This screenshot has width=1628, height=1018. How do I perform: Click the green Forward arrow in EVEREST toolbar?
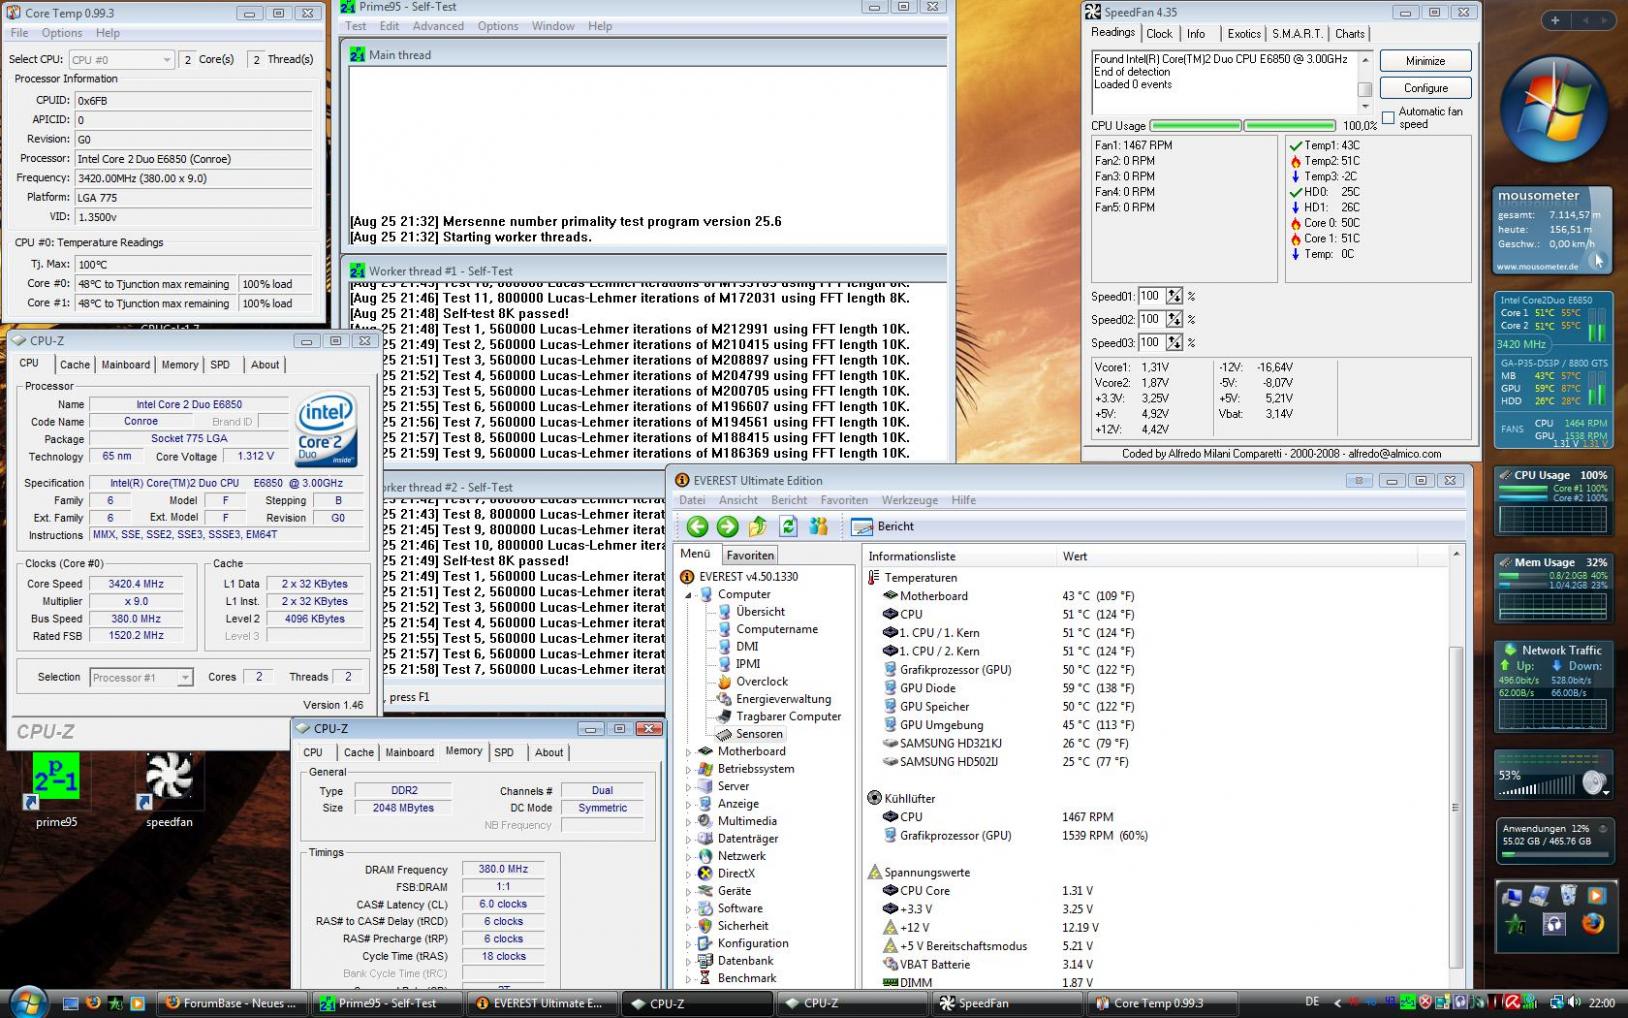[728, 526]
